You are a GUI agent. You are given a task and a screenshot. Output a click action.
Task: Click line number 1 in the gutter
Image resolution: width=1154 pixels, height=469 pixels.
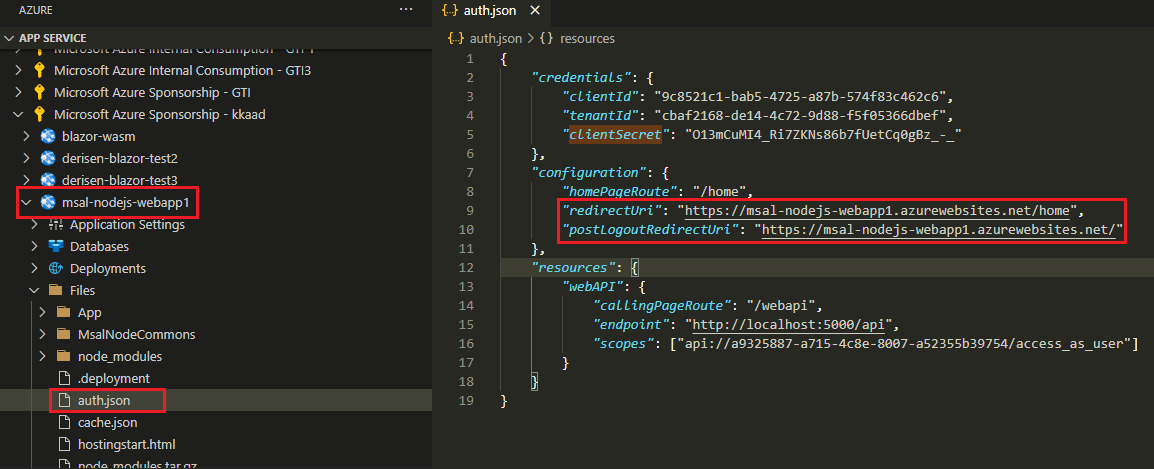[x=470, y=58]
